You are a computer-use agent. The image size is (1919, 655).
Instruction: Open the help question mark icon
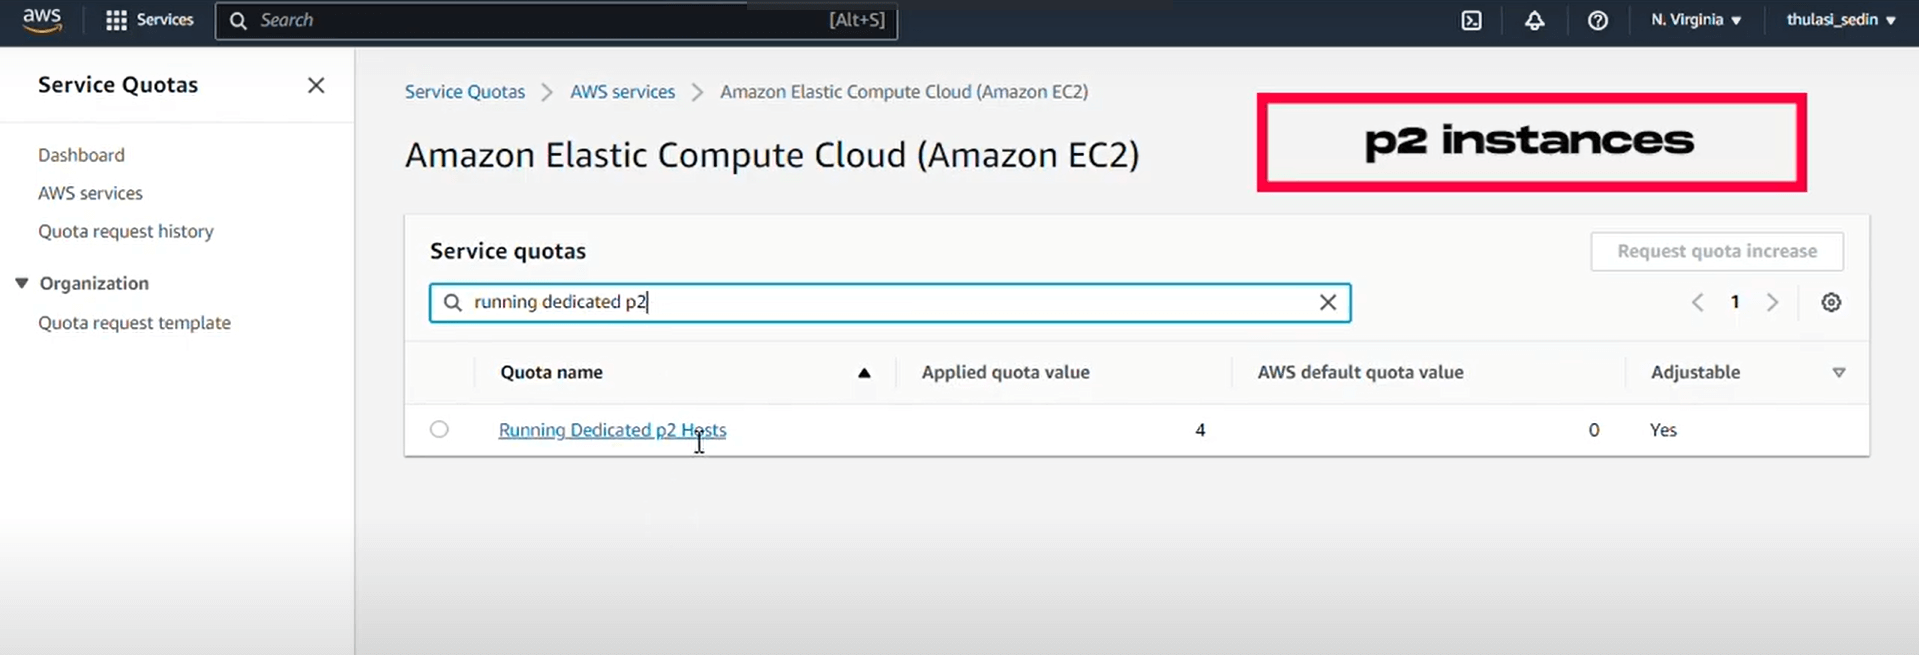[x=1597, y=20]
